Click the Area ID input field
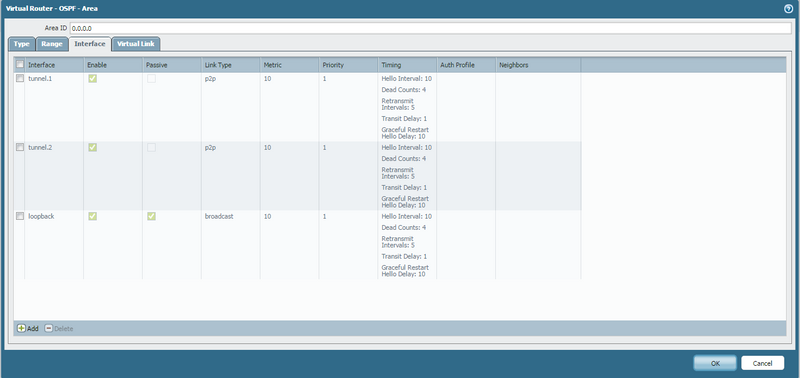Viewport: 800px width, 378px height. 430,28
